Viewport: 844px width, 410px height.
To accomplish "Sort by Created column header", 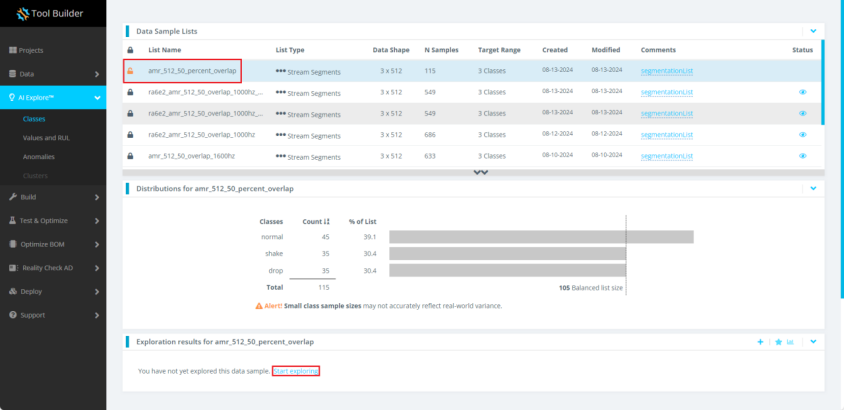I will coord(555,50).
